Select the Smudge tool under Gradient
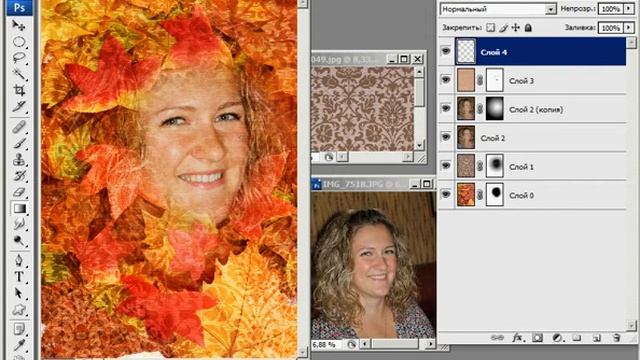The width and height of the screenshot is (640, 360). (x=19, y=224)
